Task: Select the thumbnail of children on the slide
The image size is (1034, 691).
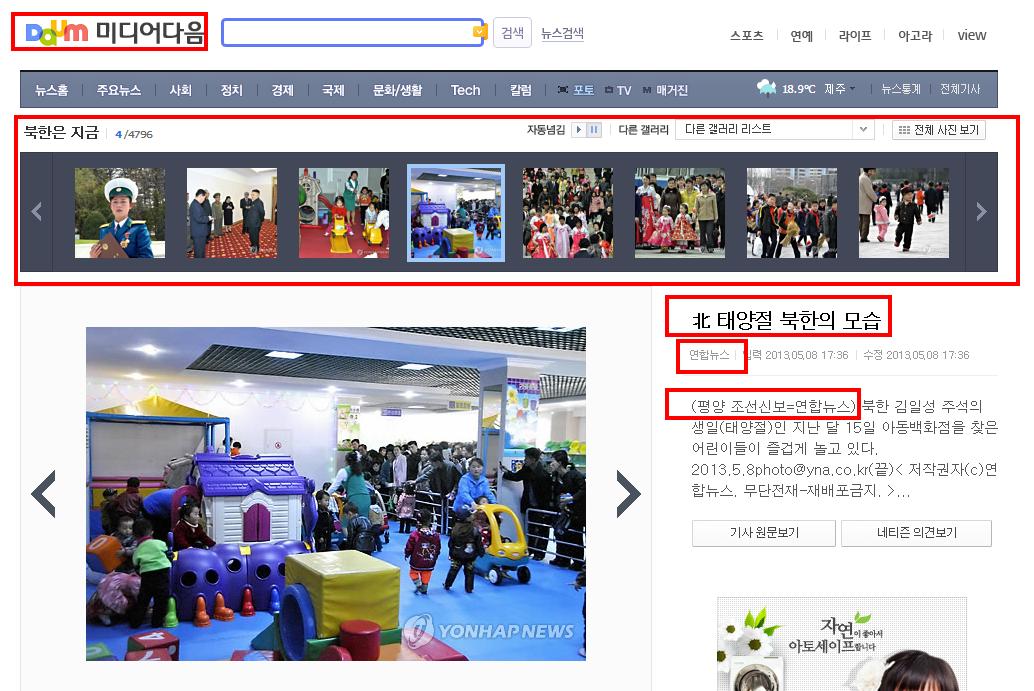Action: tap(344, 213)
